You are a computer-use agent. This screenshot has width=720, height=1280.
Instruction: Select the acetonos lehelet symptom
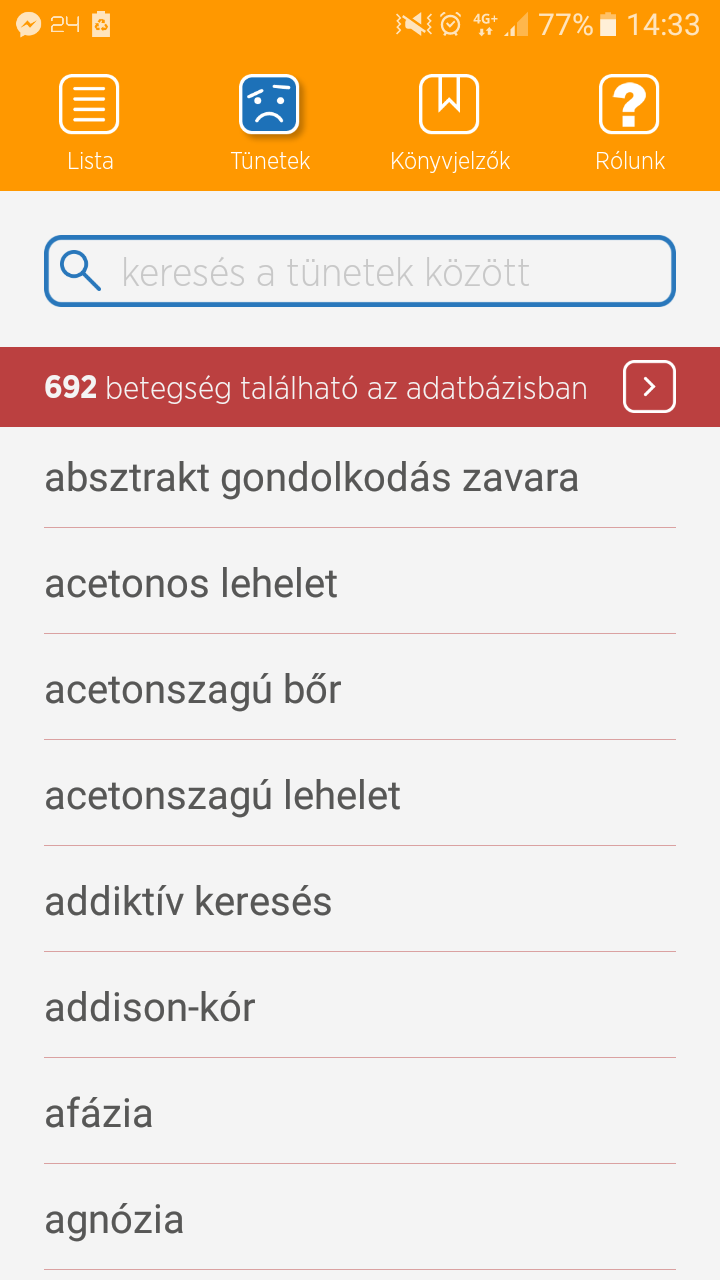pos(192,584)
